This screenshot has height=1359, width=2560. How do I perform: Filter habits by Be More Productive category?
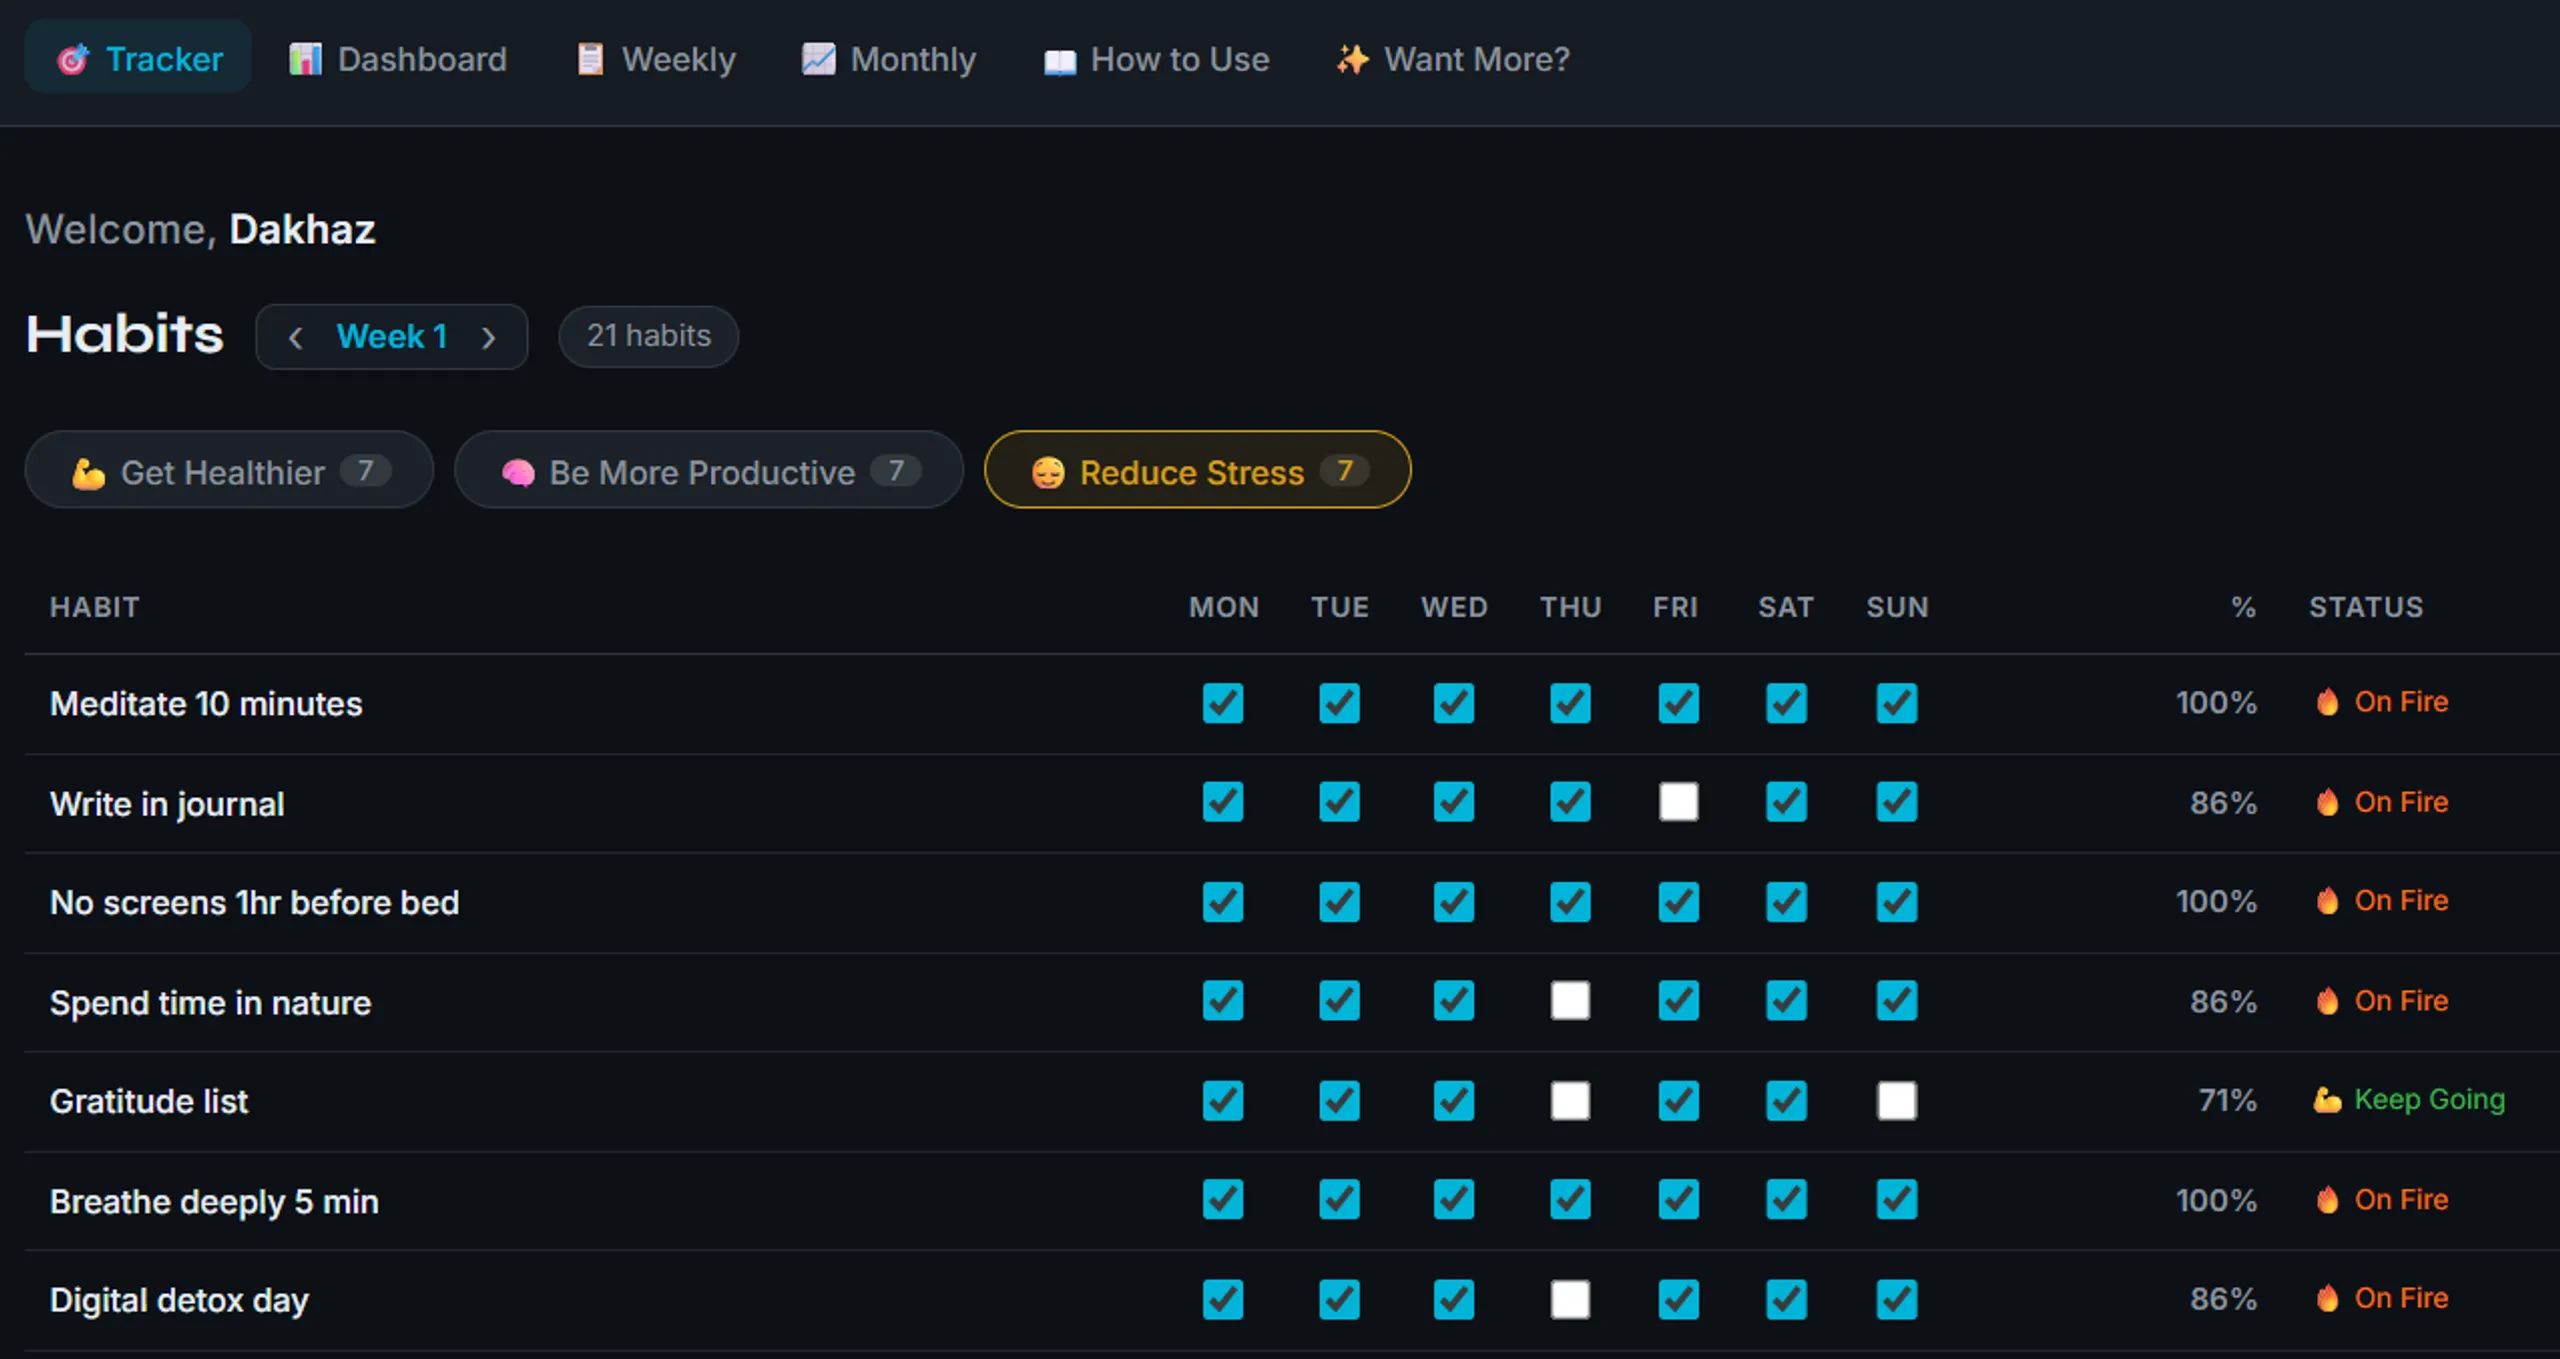(x=708, y=470)
